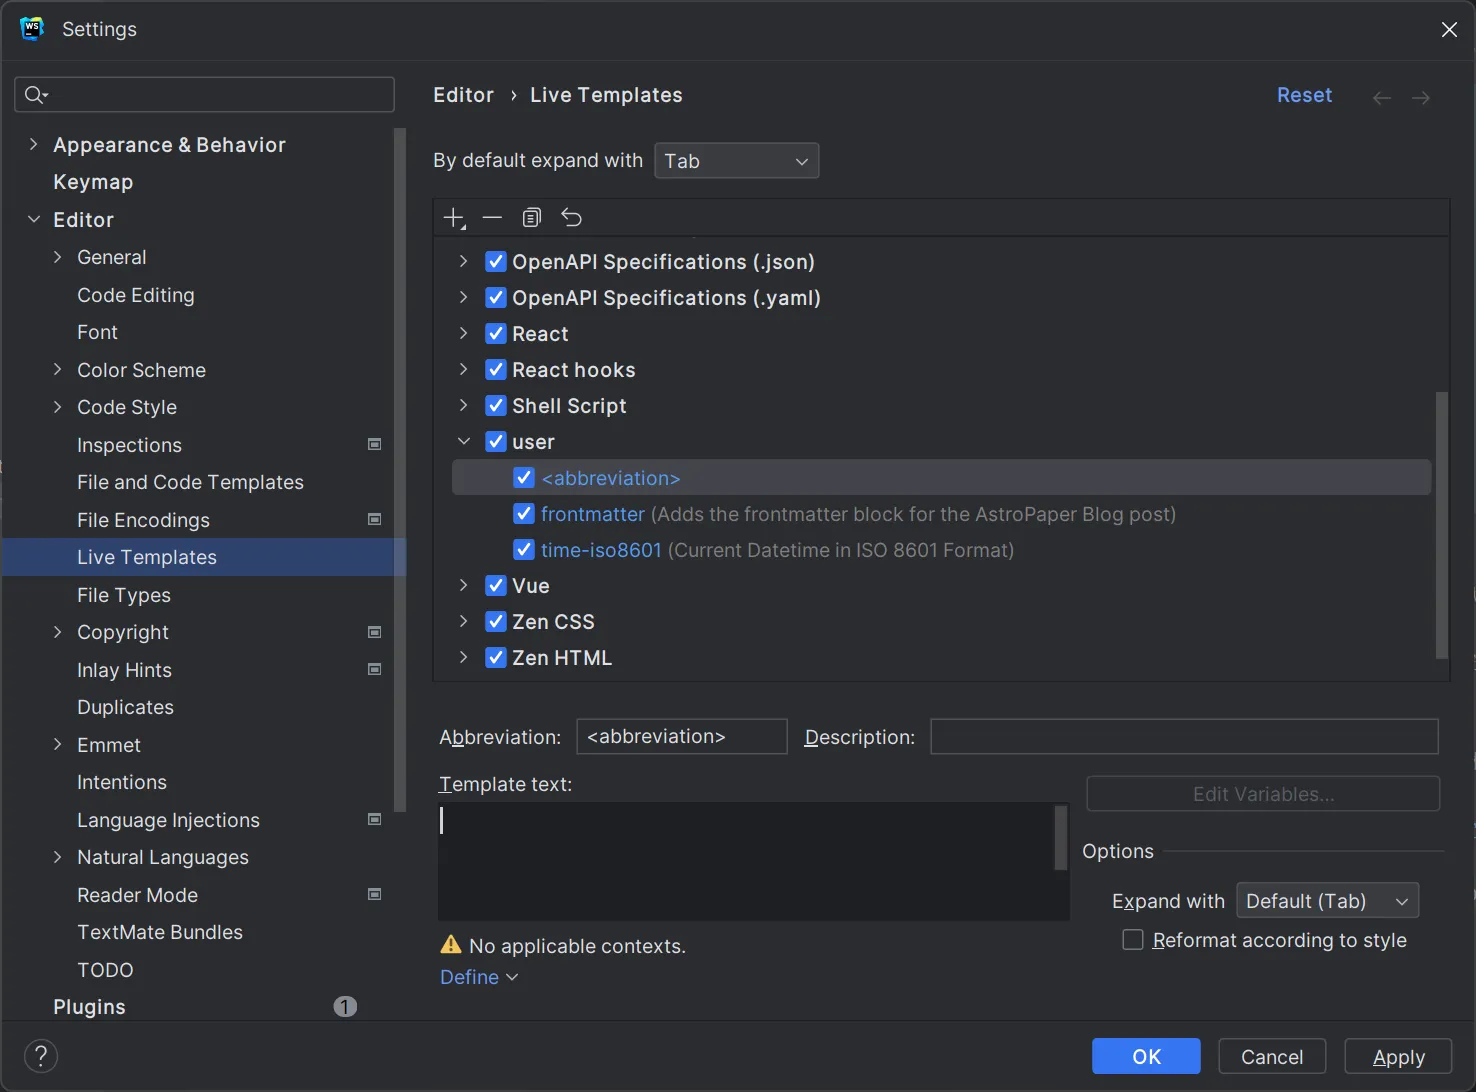
Task: Expand the React template group
Action: pyautogui.click(x=464, y=333)
